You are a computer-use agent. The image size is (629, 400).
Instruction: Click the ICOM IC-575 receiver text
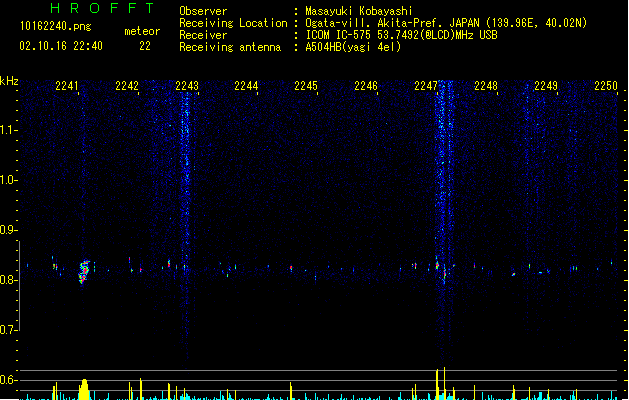point(402,35)
